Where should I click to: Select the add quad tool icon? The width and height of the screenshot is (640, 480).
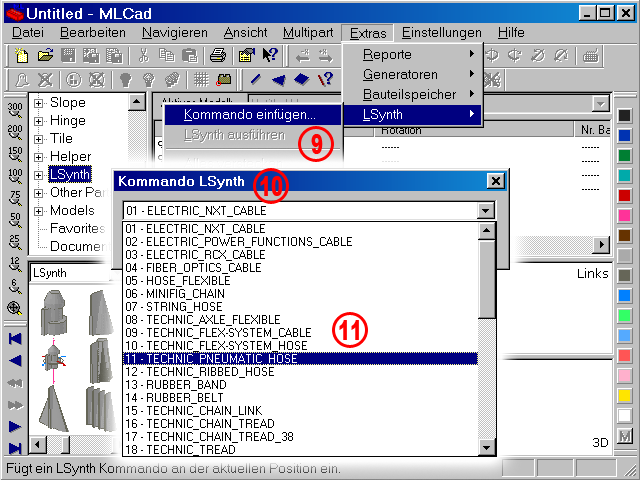click(x=302, y=79)
